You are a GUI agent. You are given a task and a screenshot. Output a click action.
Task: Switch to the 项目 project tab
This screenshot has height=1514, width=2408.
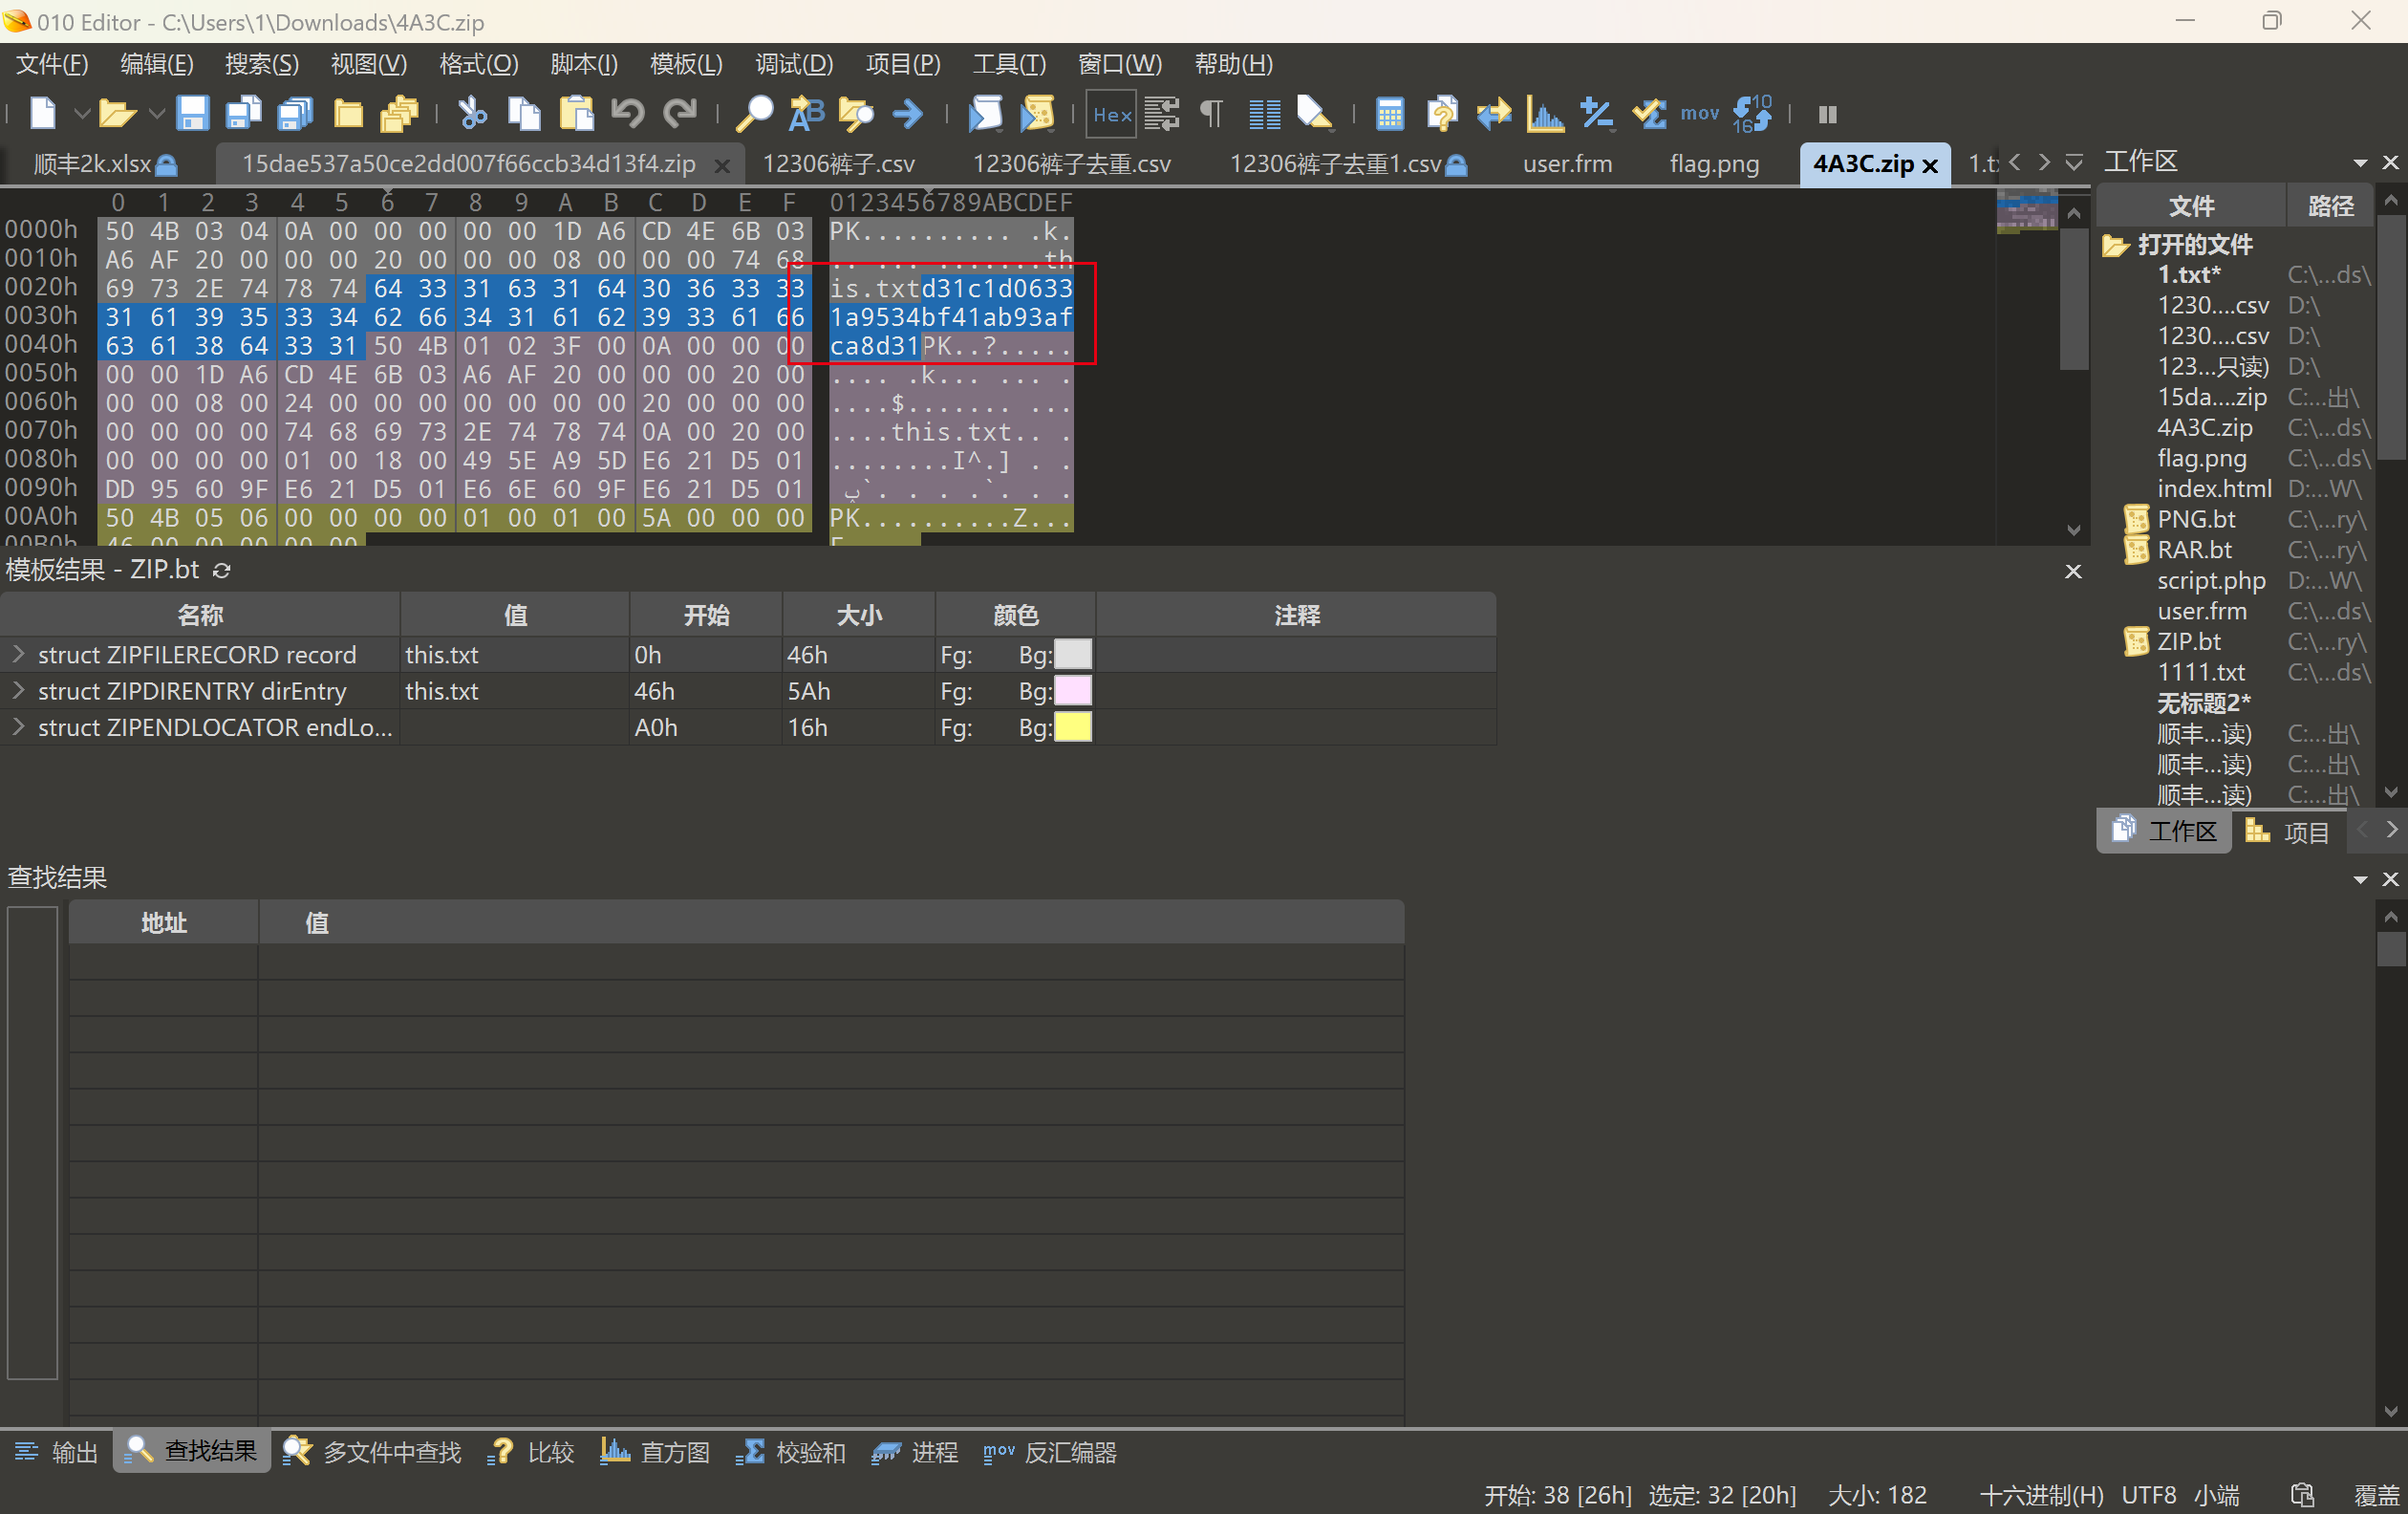[2287, 831]
